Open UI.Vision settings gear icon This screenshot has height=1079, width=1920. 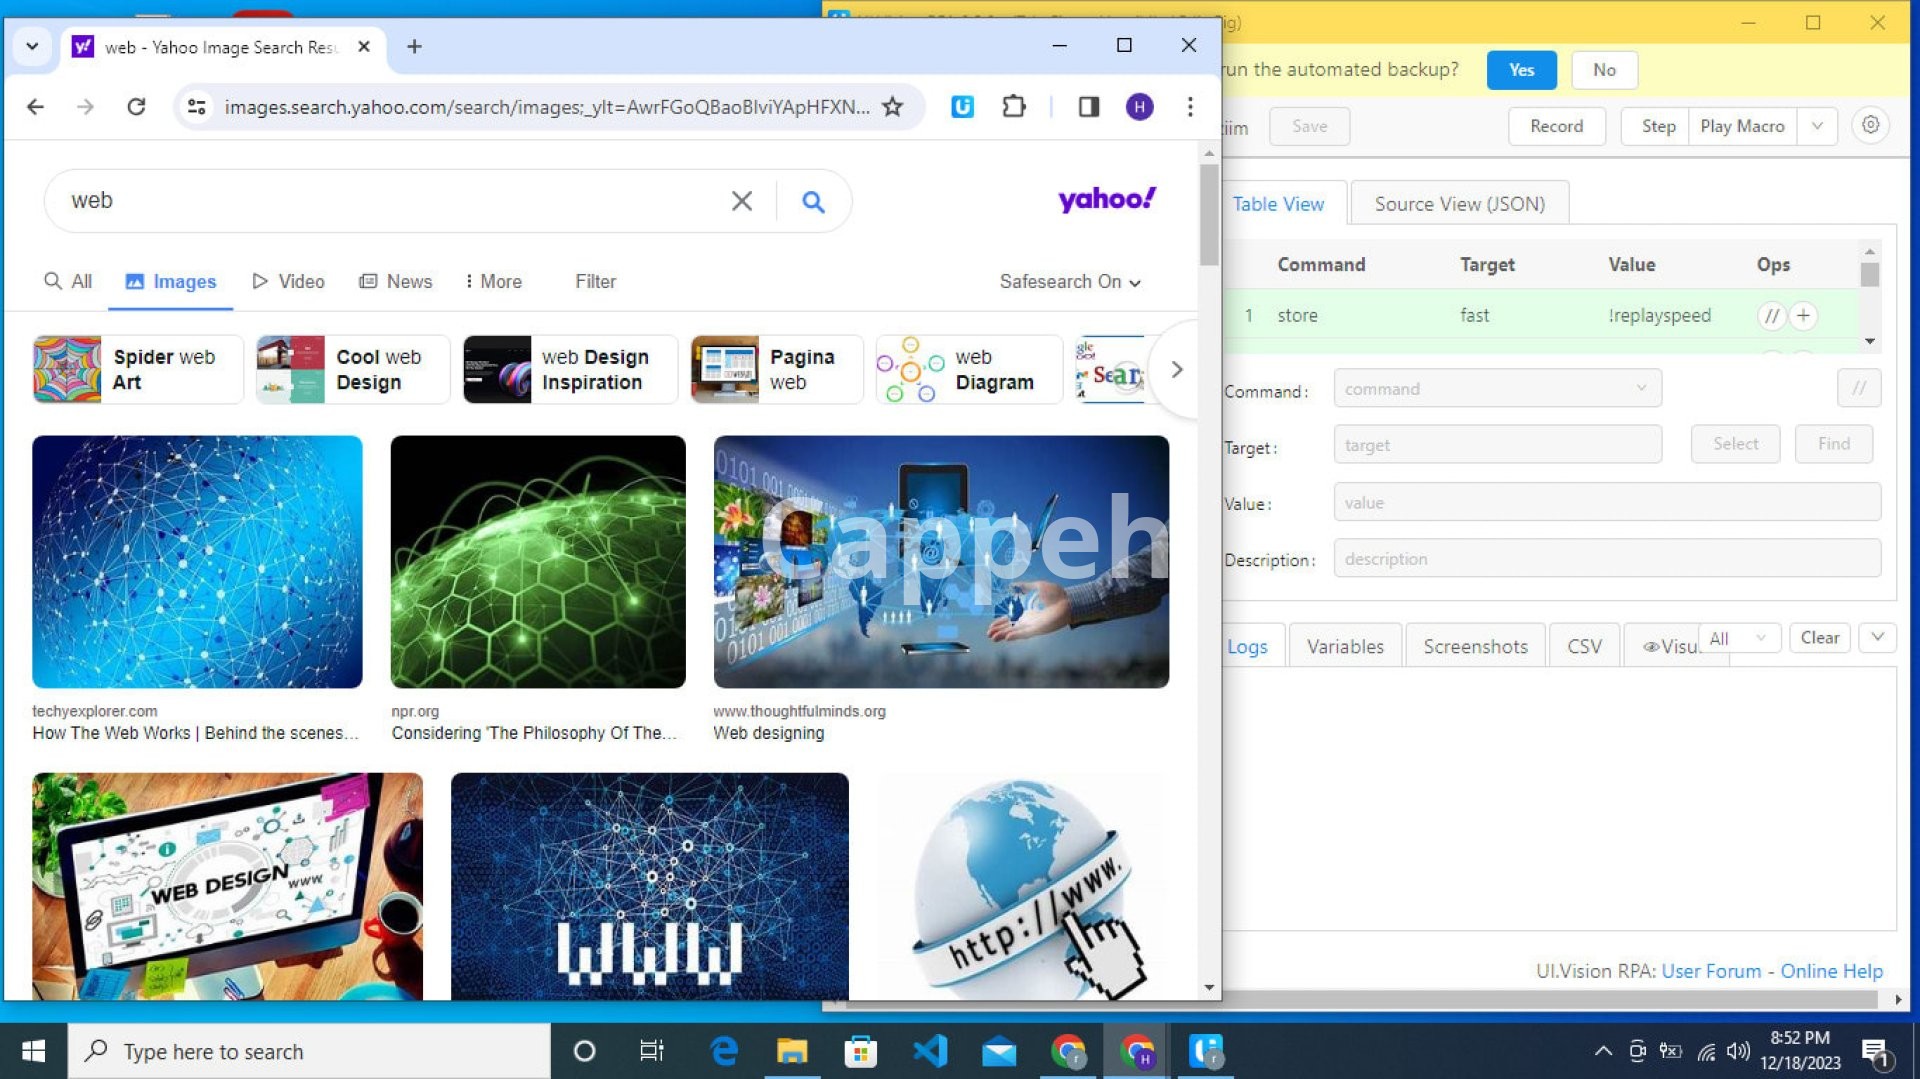1870,126
